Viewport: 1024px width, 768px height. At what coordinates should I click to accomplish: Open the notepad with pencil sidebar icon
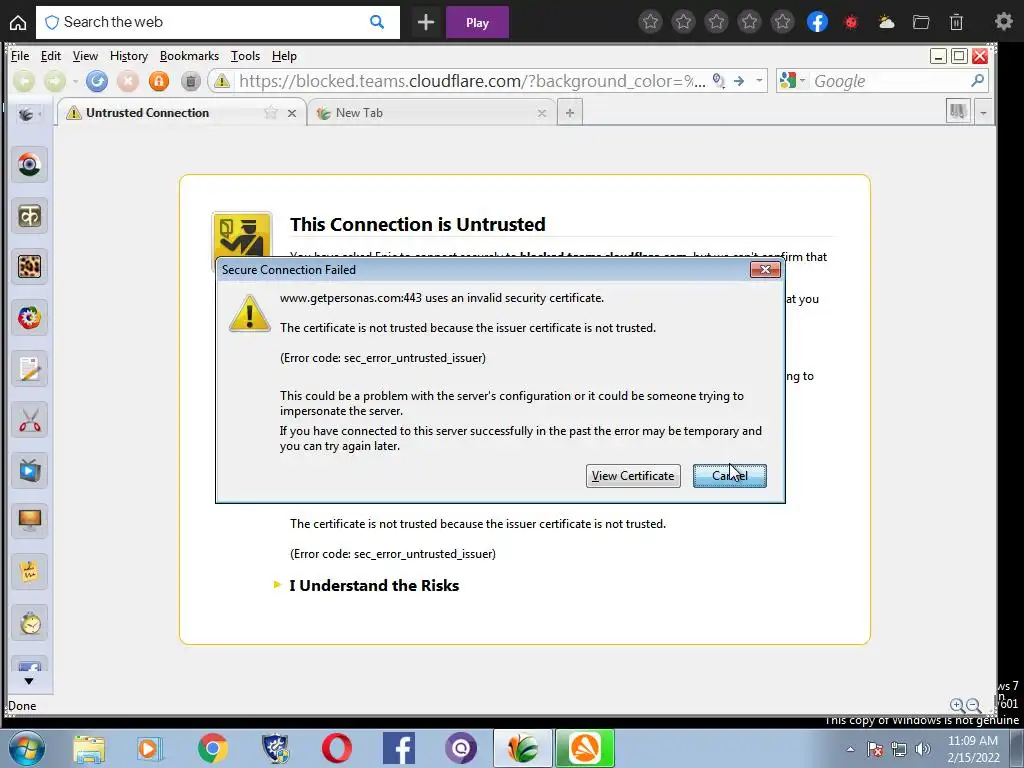[29, 369]
